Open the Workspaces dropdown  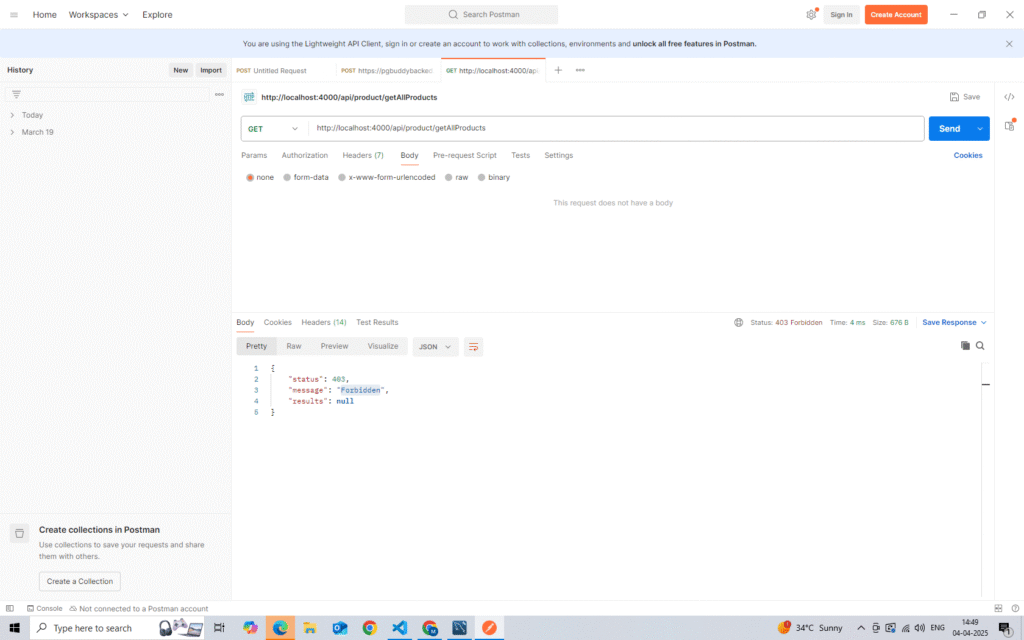99,14
